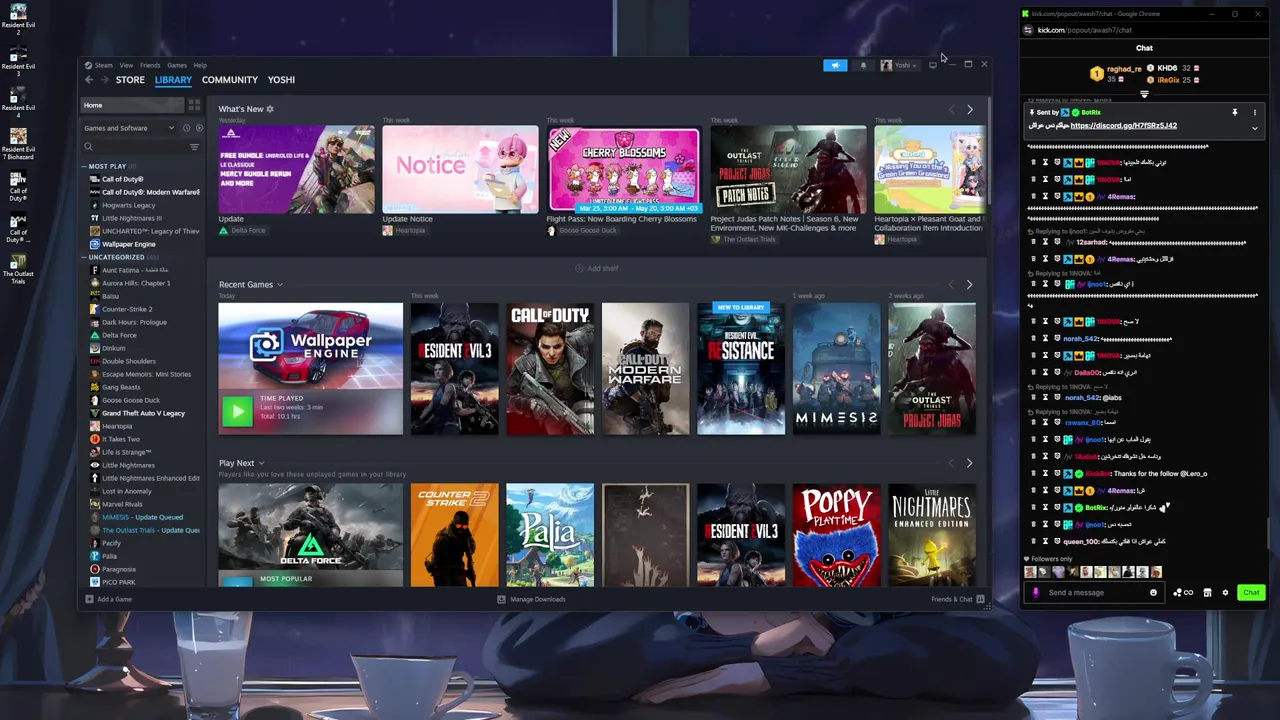Click the Steam logo menu icon
This screenshot has height=720, width=1280.
pos(88,65)
